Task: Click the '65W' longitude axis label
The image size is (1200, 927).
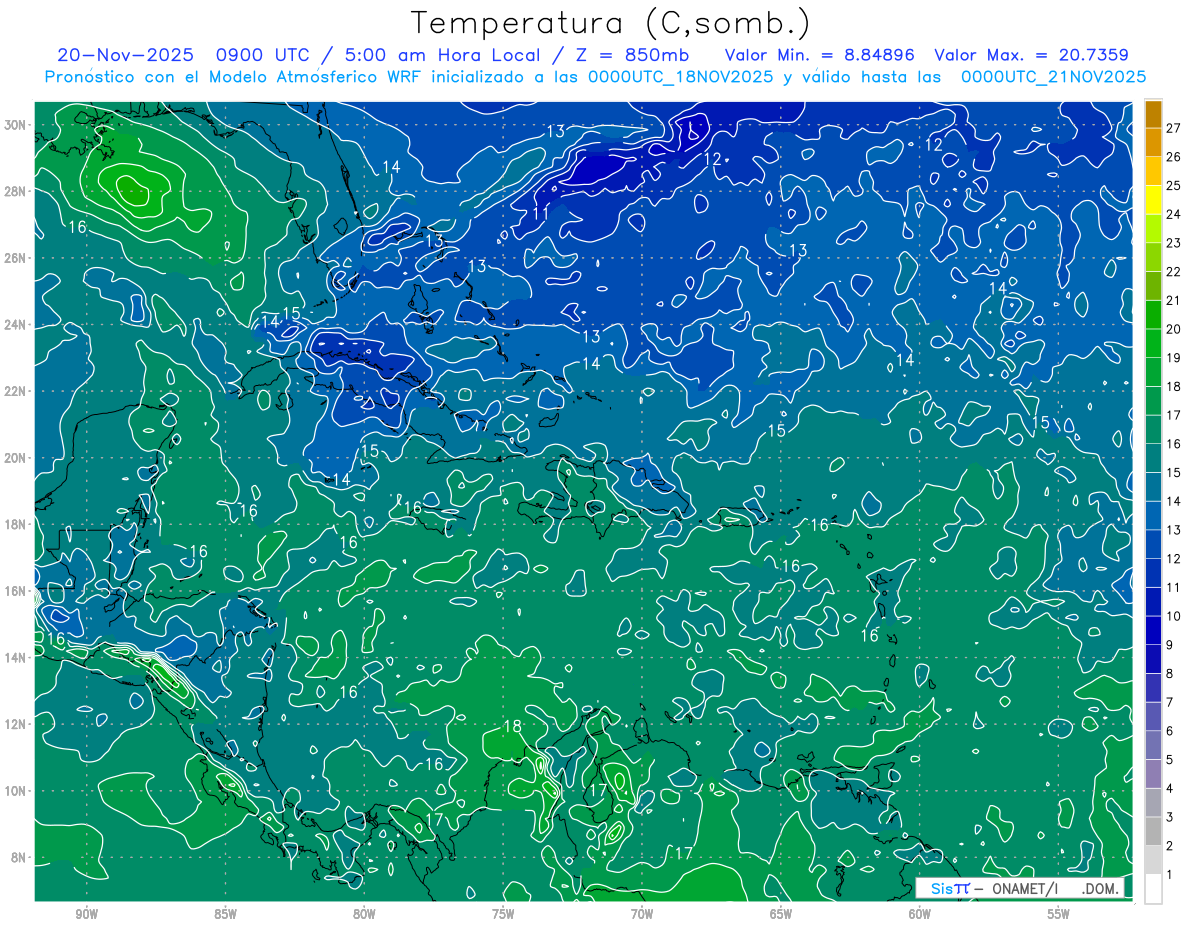Action: (781, 914)
